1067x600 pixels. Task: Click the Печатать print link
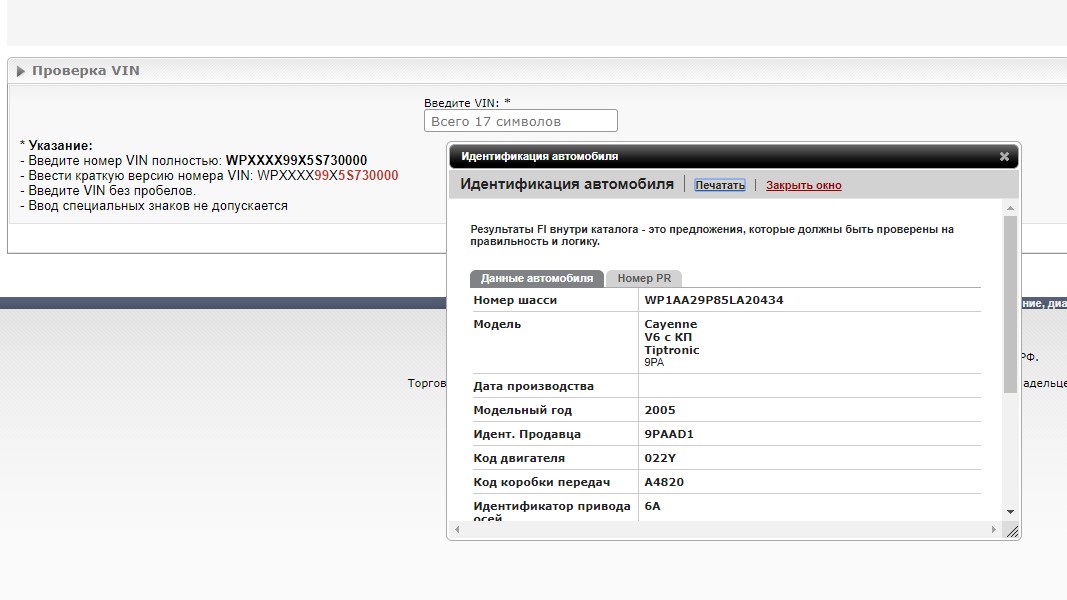(720, 185)
